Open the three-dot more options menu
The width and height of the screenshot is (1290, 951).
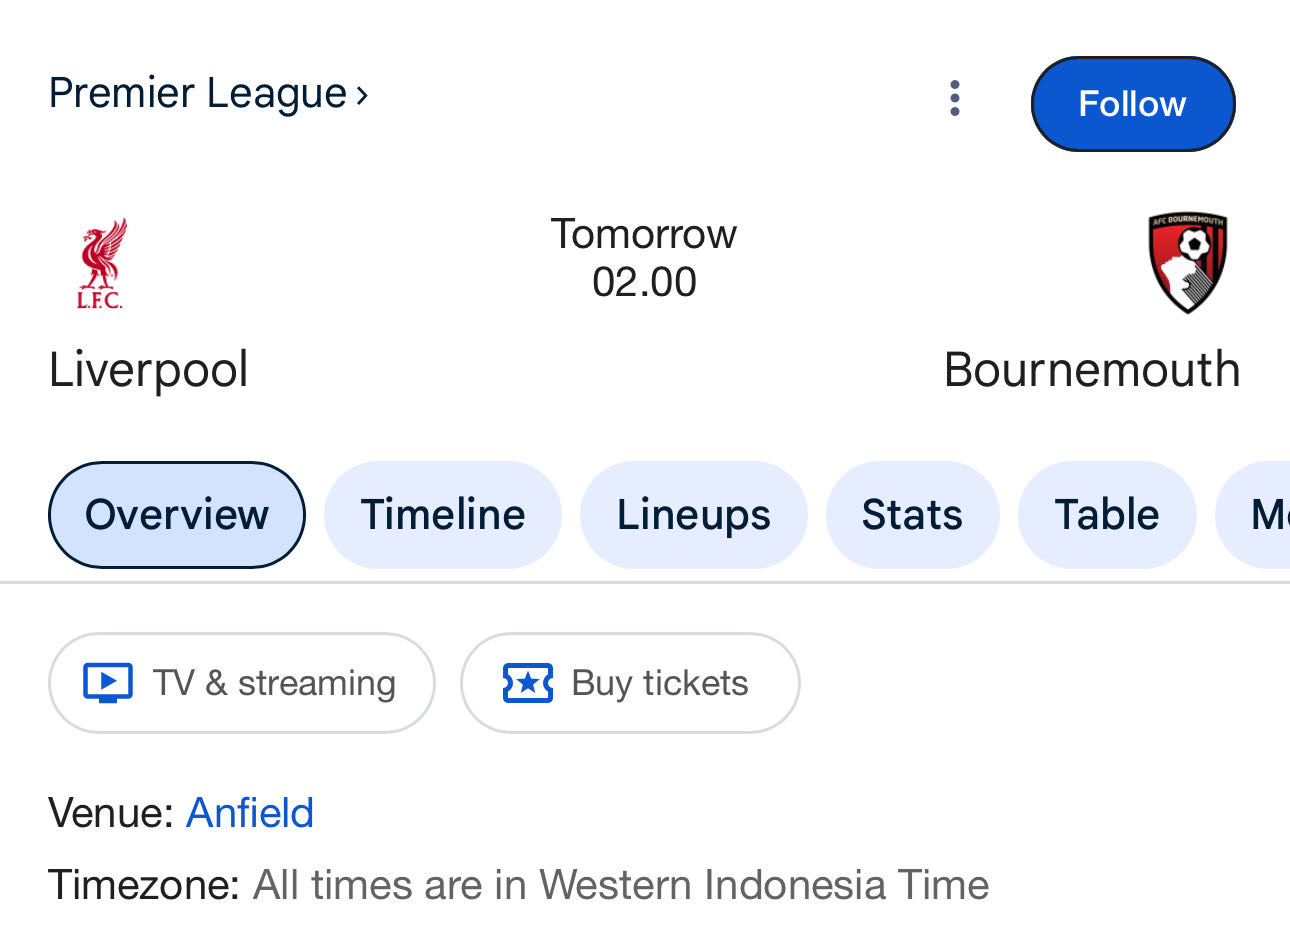pyautogui.click(x=955, y=98)
